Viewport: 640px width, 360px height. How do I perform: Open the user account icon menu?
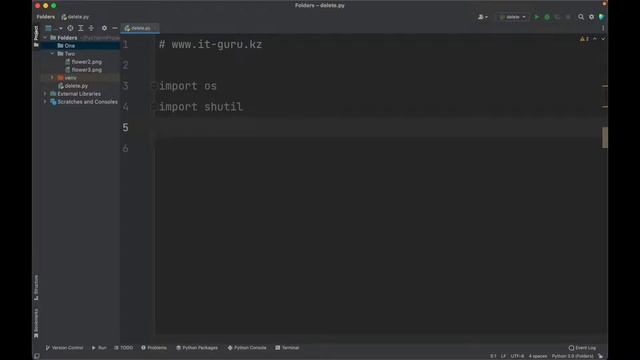(482, 17)
